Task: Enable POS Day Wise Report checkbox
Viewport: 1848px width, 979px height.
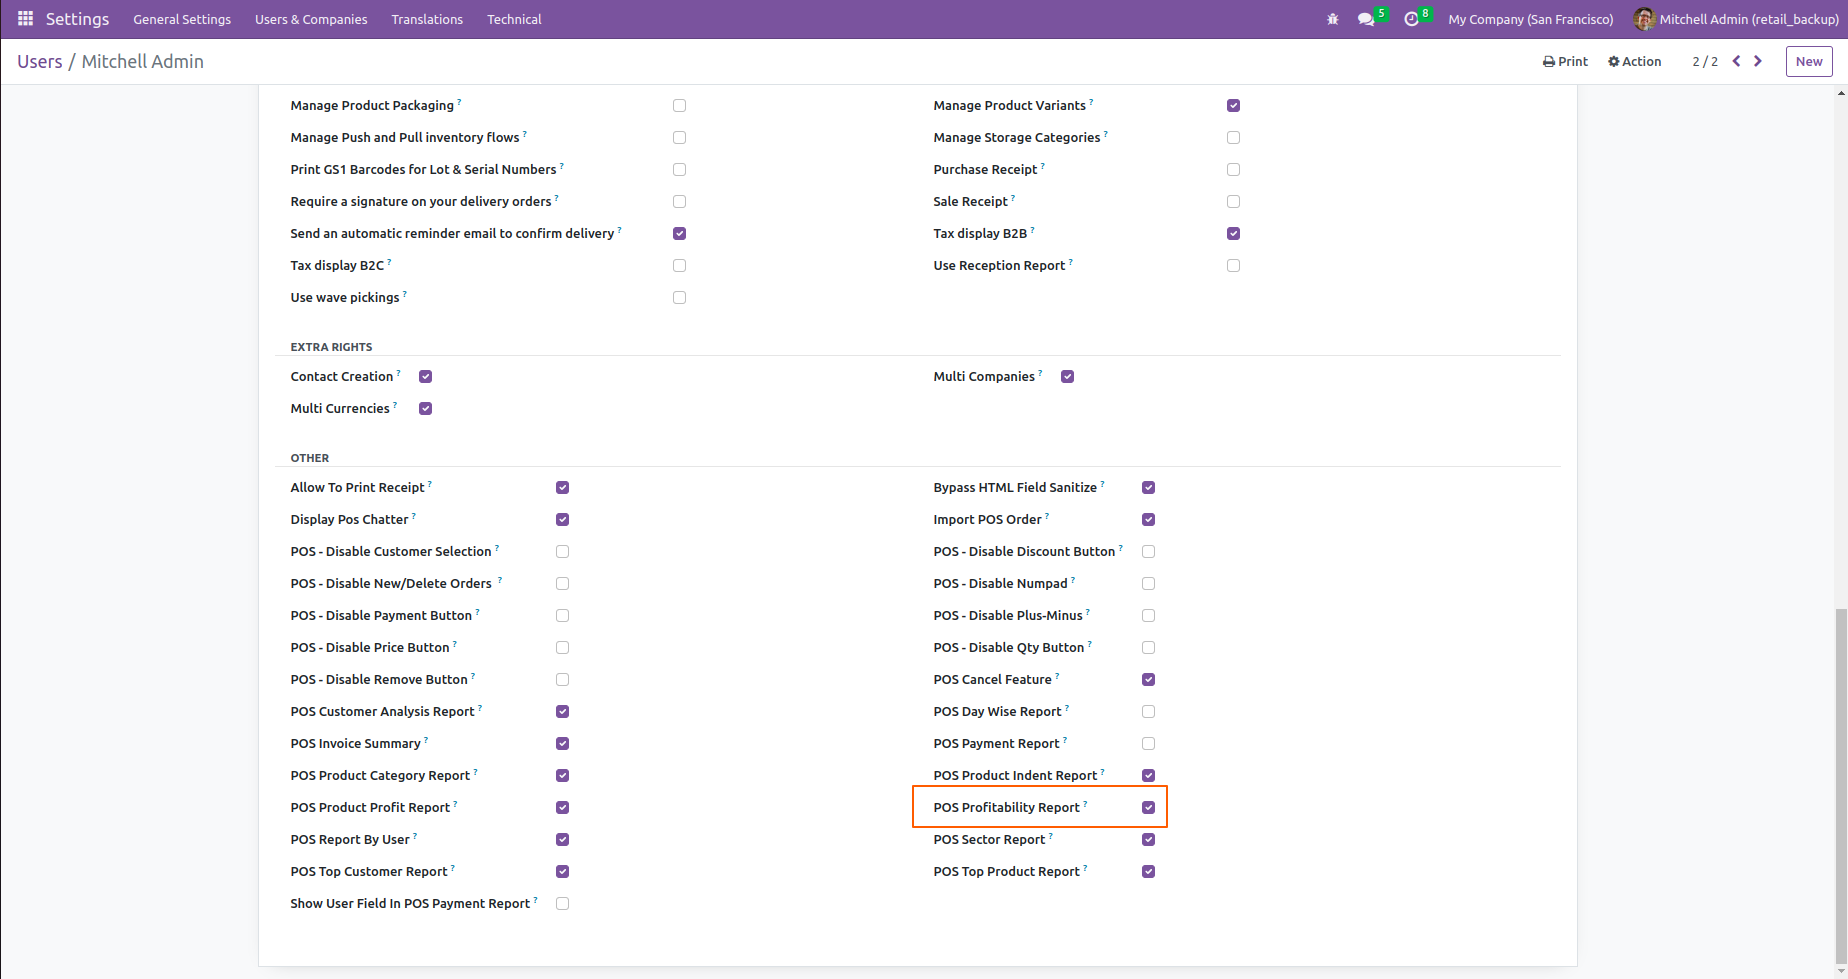Action: tap(1148, 711)
